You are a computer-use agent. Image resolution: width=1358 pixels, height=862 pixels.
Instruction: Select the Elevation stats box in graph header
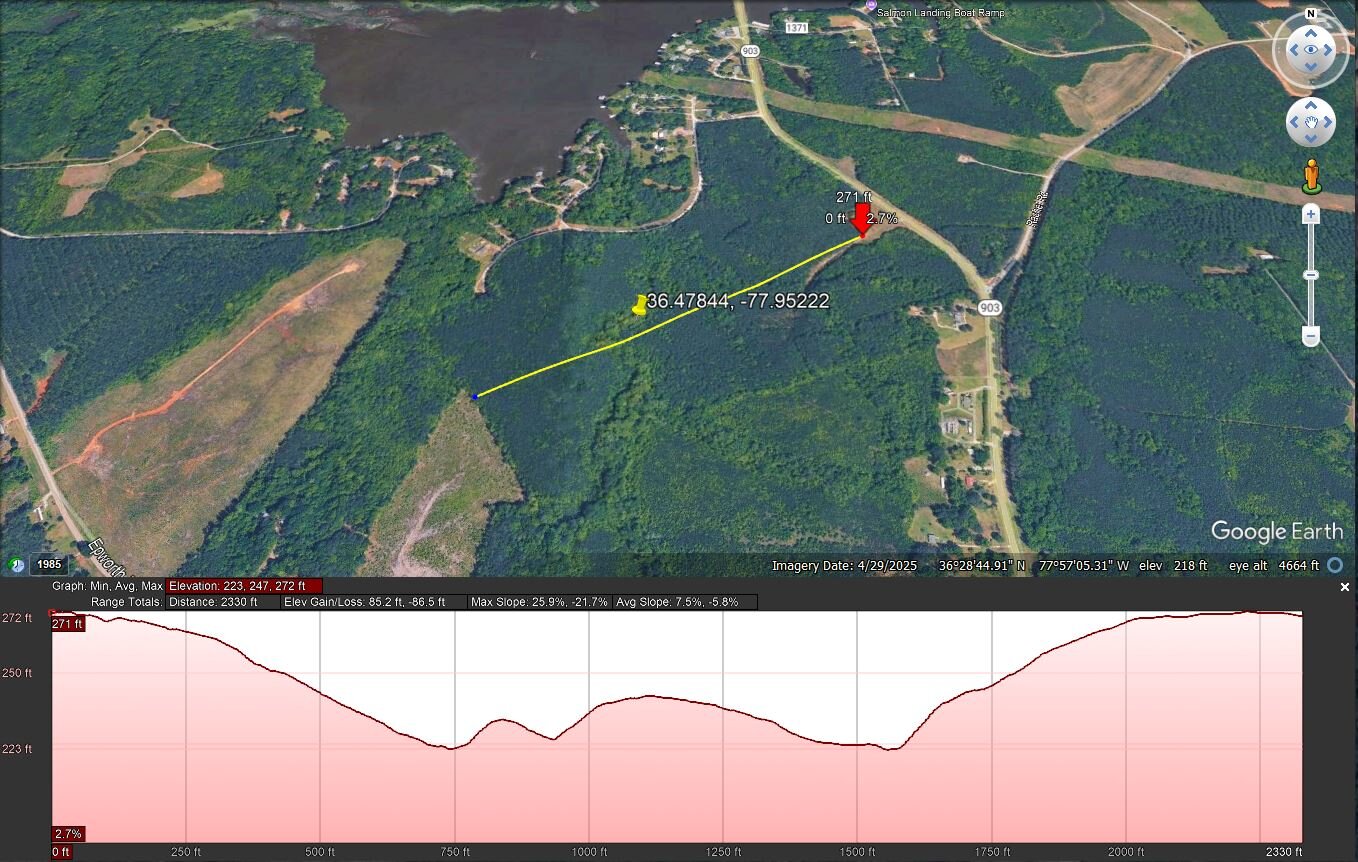tap(244, 586)
